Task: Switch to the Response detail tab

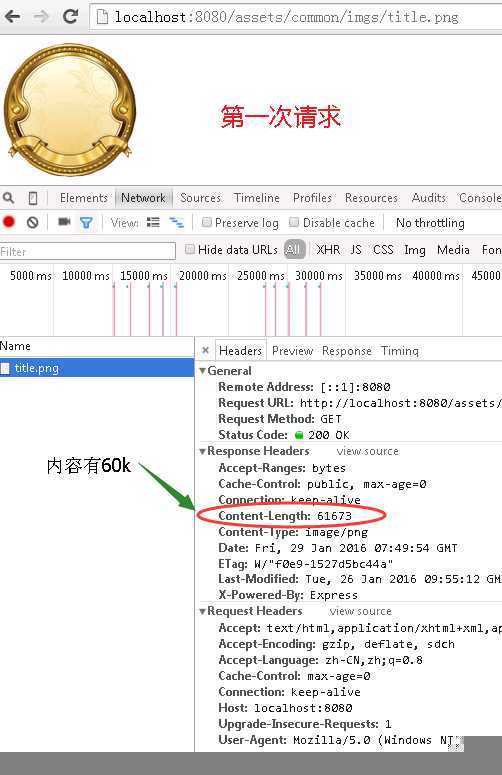Action: point(347,350)
